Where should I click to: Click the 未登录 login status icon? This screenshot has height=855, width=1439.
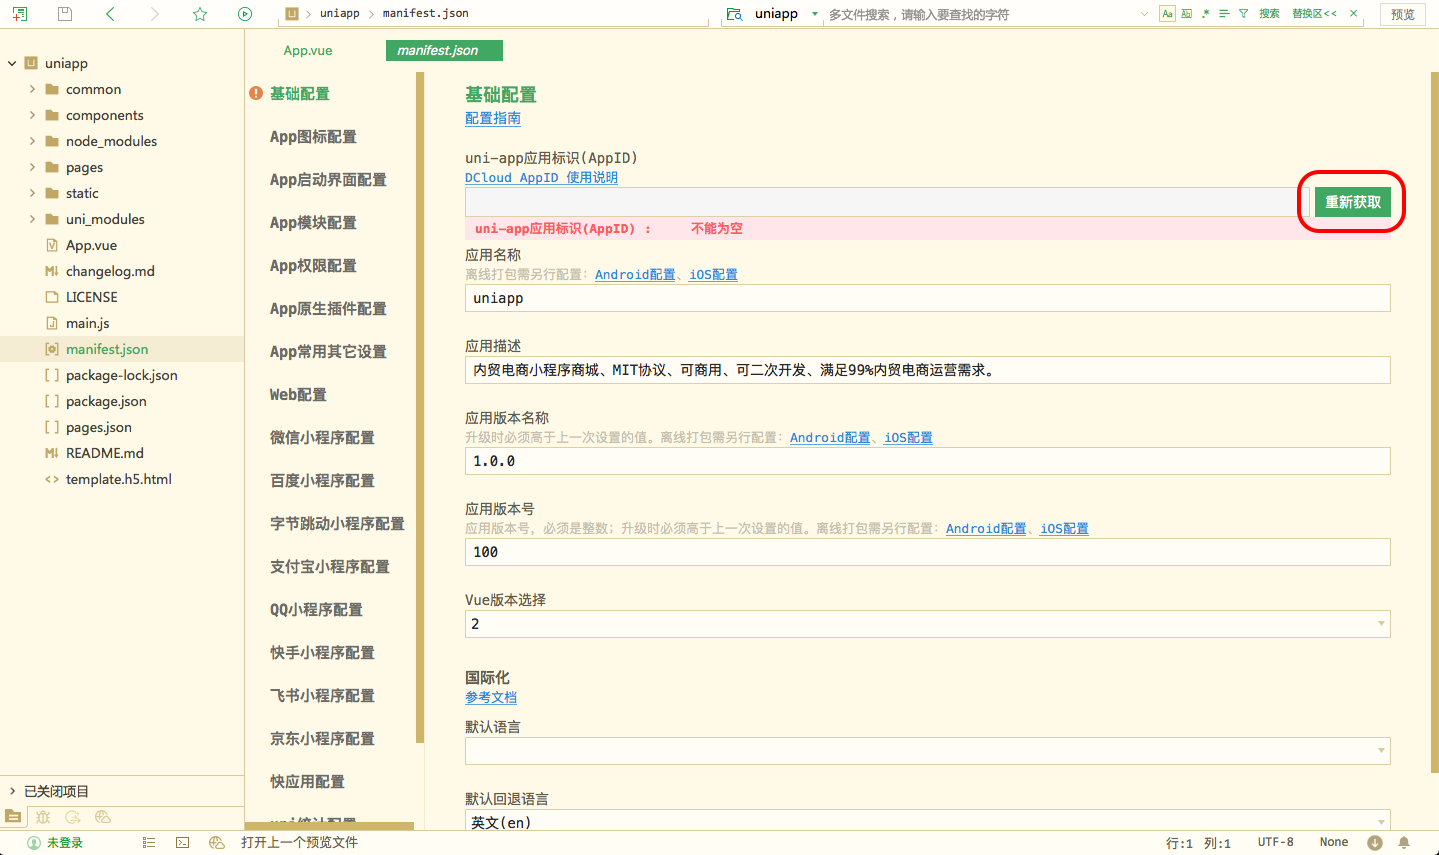(34, 843)
